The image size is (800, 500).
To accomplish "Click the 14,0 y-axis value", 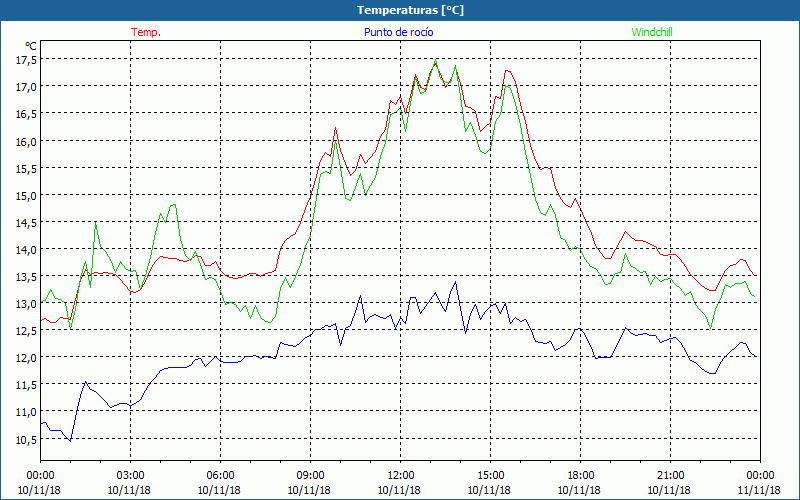I will tap(26, 250).
